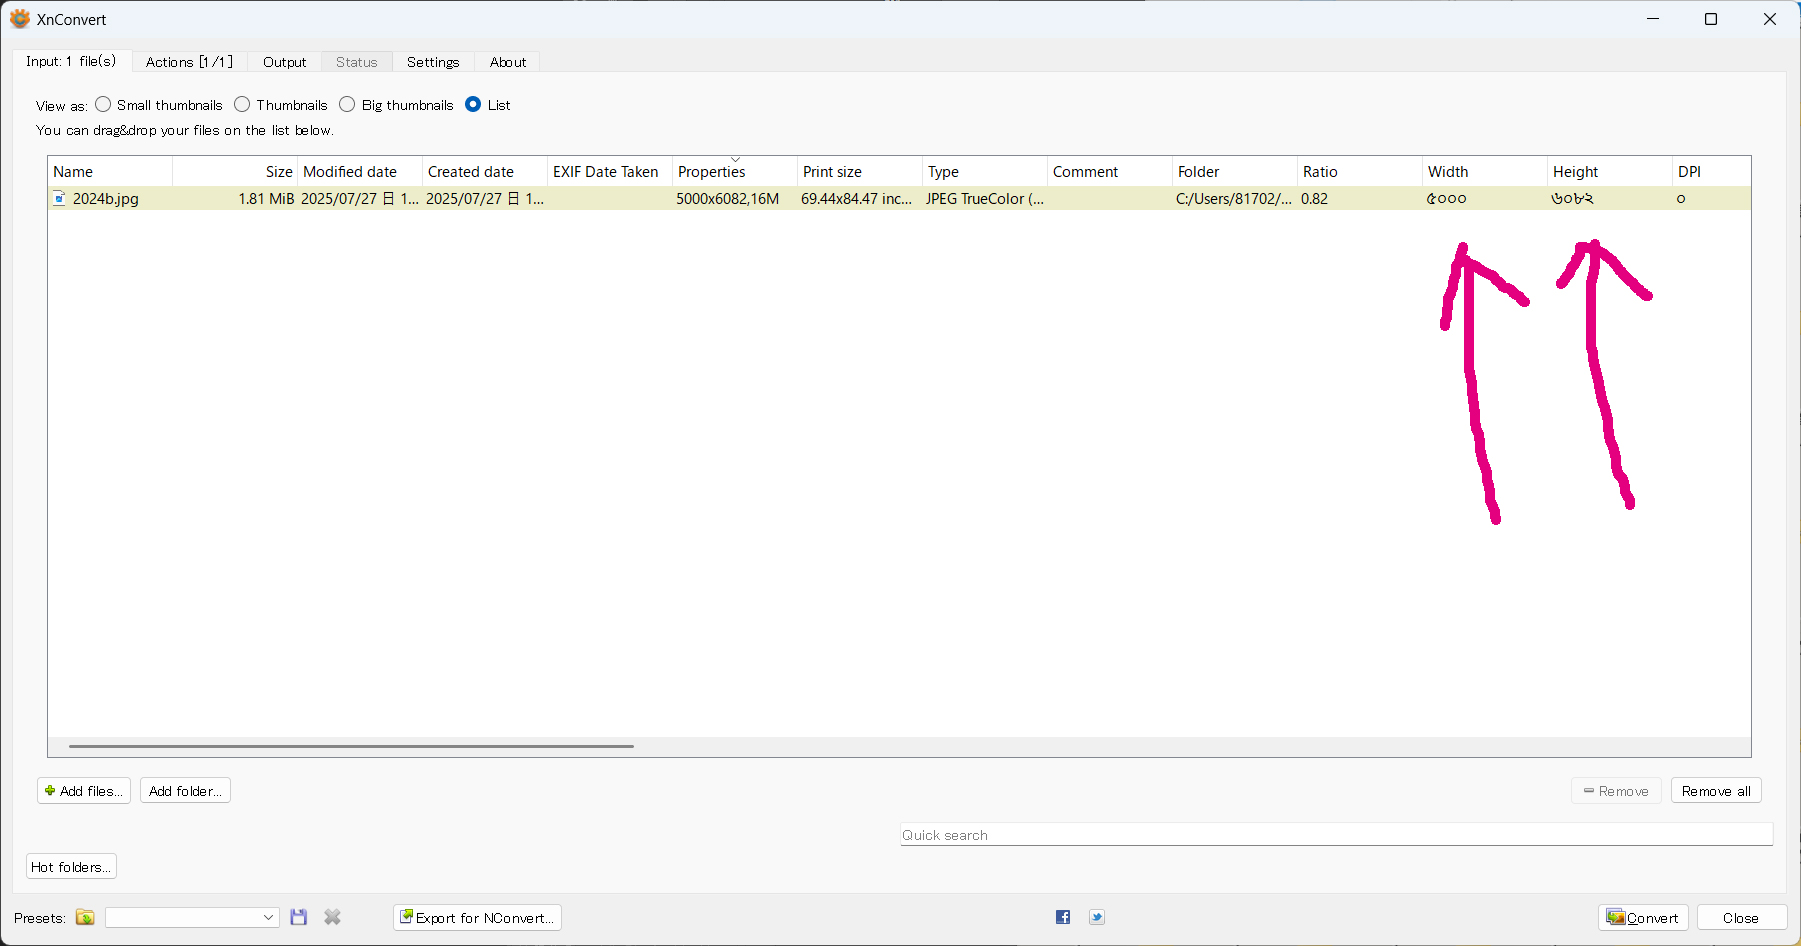Minimize the XnConvert window
The image size is (1801, 946).
tap(1653, 19)
